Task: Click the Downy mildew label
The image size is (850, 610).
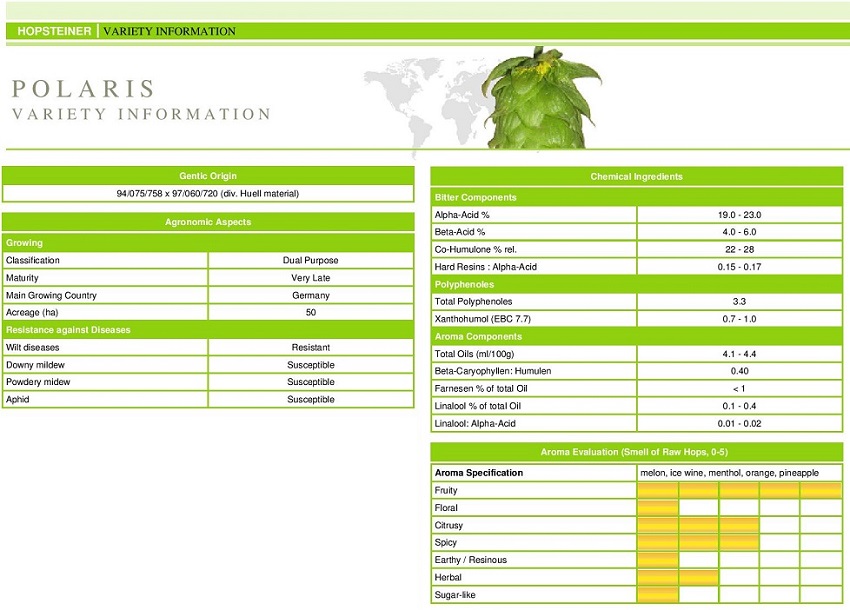Action: (35, 365)
